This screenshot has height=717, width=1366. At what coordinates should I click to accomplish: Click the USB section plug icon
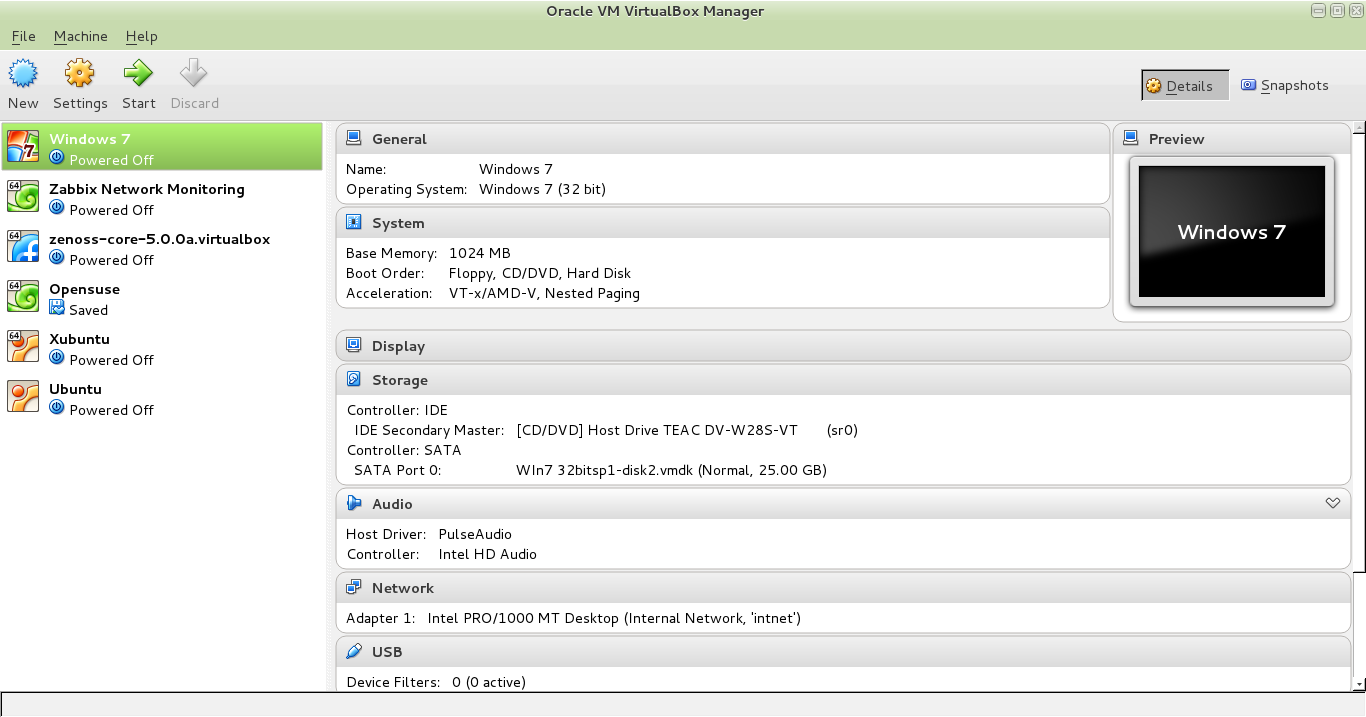pyautogui.click(x=353, y=651)
